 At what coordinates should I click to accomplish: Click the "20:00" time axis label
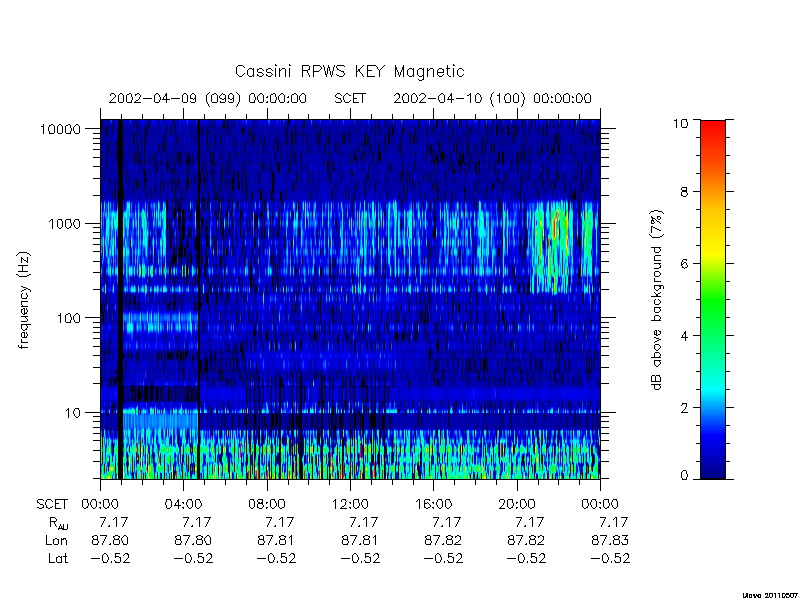pyautogui.click(x=517, y=505)
